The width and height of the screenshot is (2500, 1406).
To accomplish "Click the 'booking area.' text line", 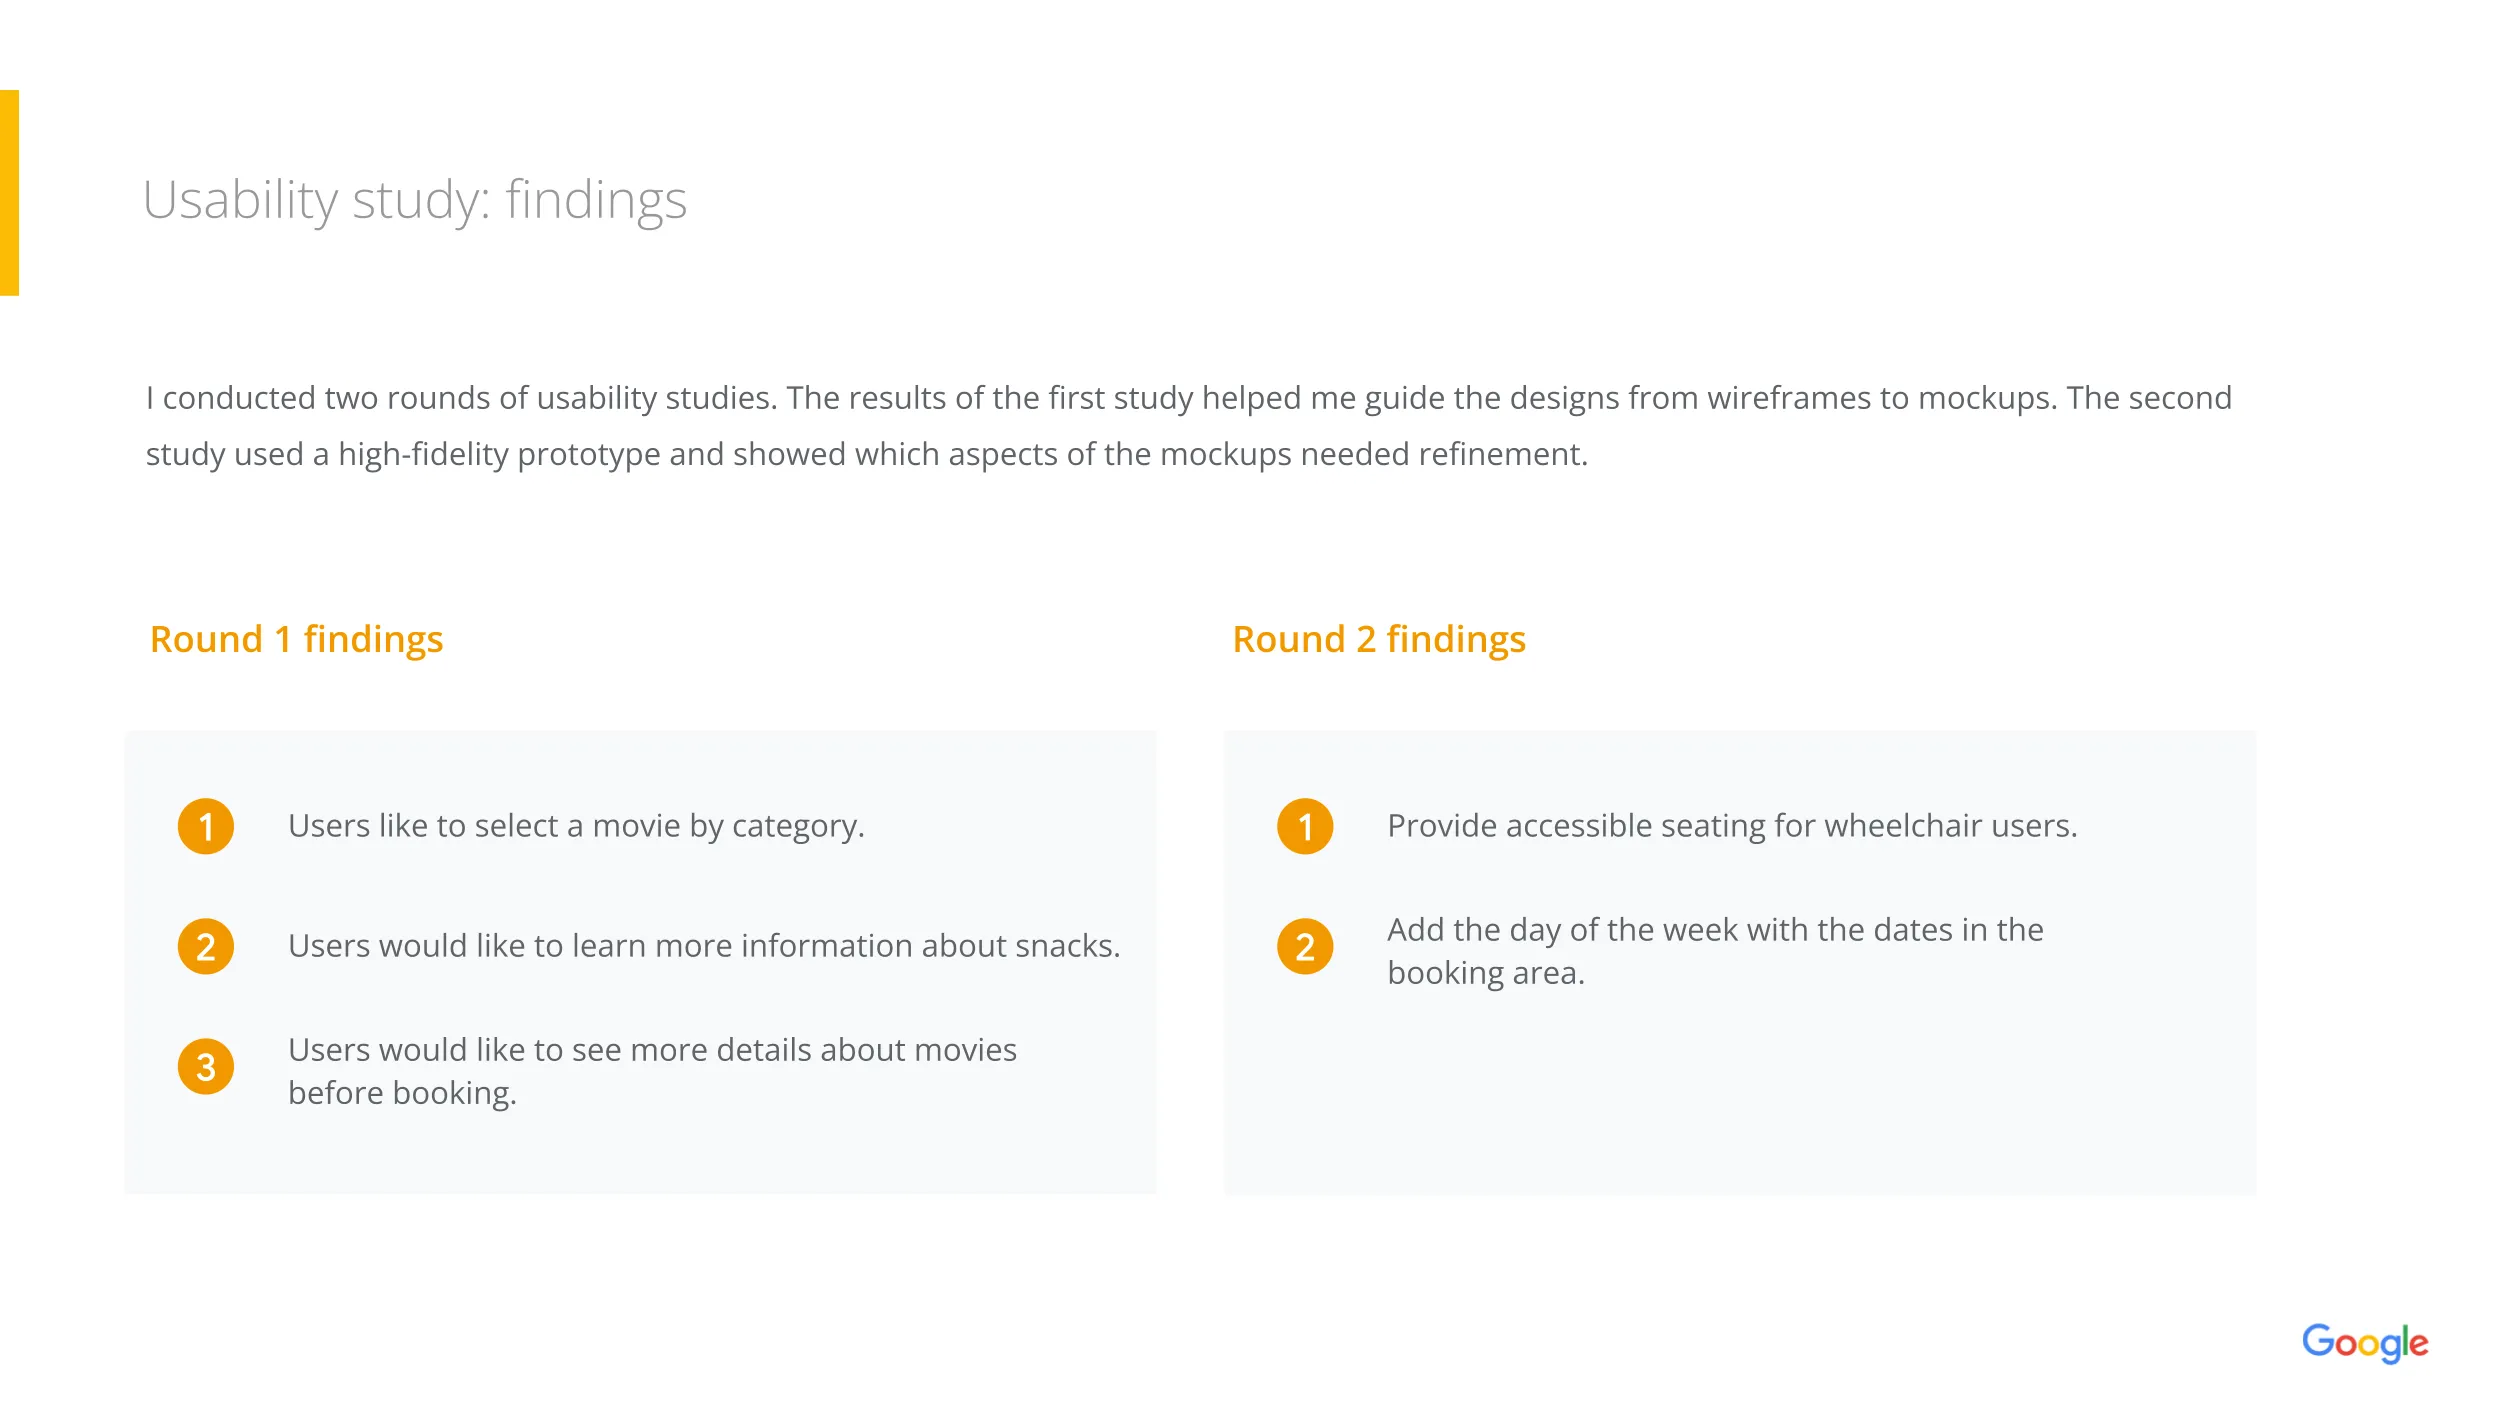I will pyautogui.click(x=1485, y=973).
